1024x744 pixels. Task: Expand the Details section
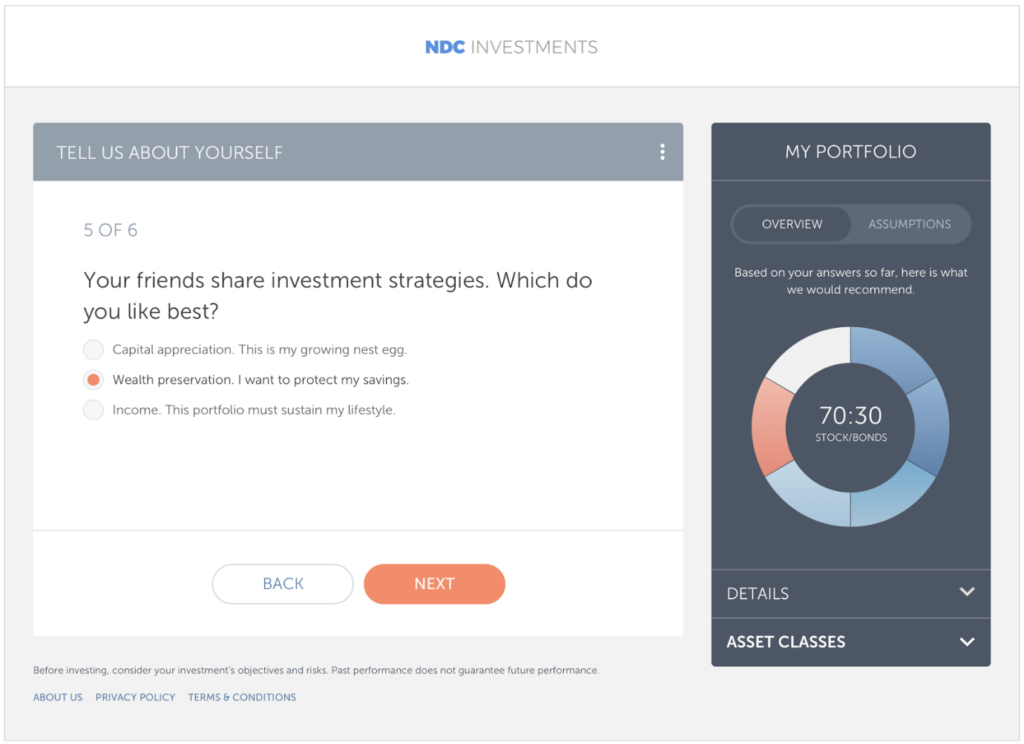(850, 593)
